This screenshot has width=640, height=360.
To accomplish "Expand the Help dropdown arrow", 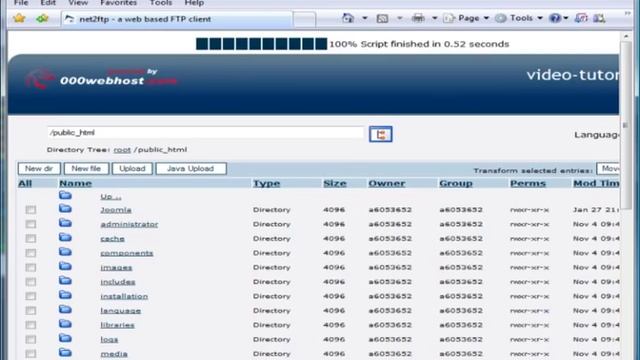I will coord(566,18).
